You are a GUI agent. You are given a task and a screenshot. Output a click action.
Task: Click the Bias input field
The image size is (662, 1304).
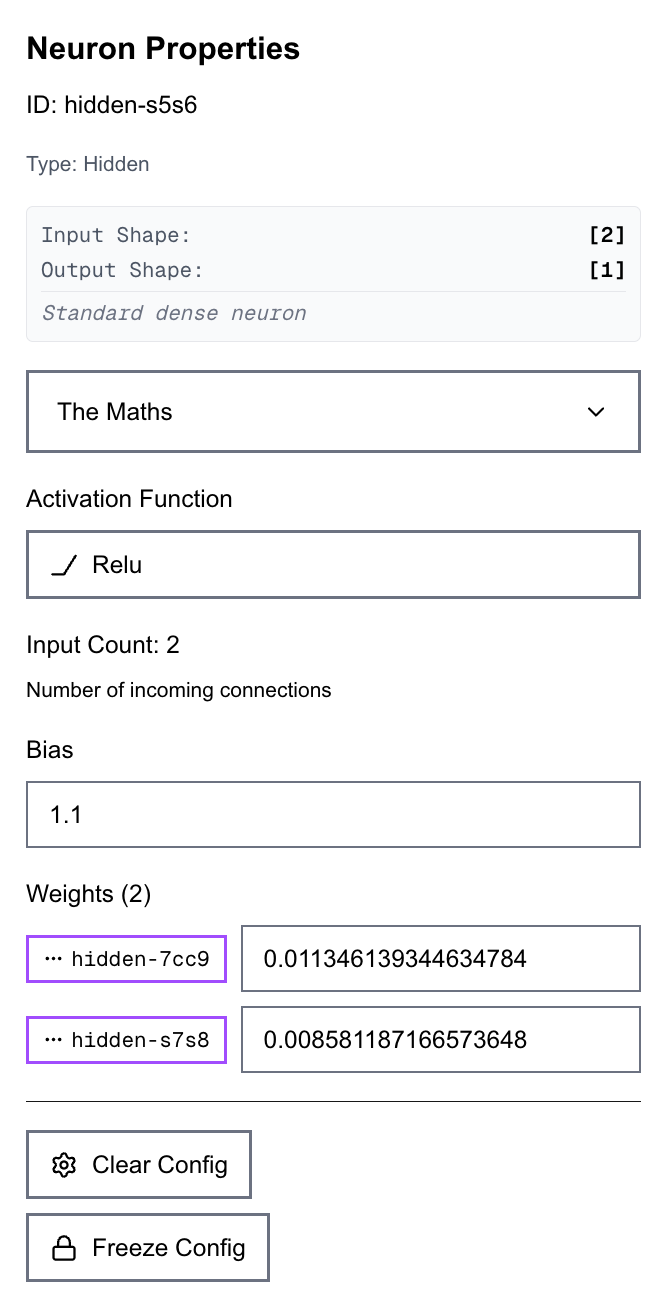pyautogui.click(x=332, y=815)
